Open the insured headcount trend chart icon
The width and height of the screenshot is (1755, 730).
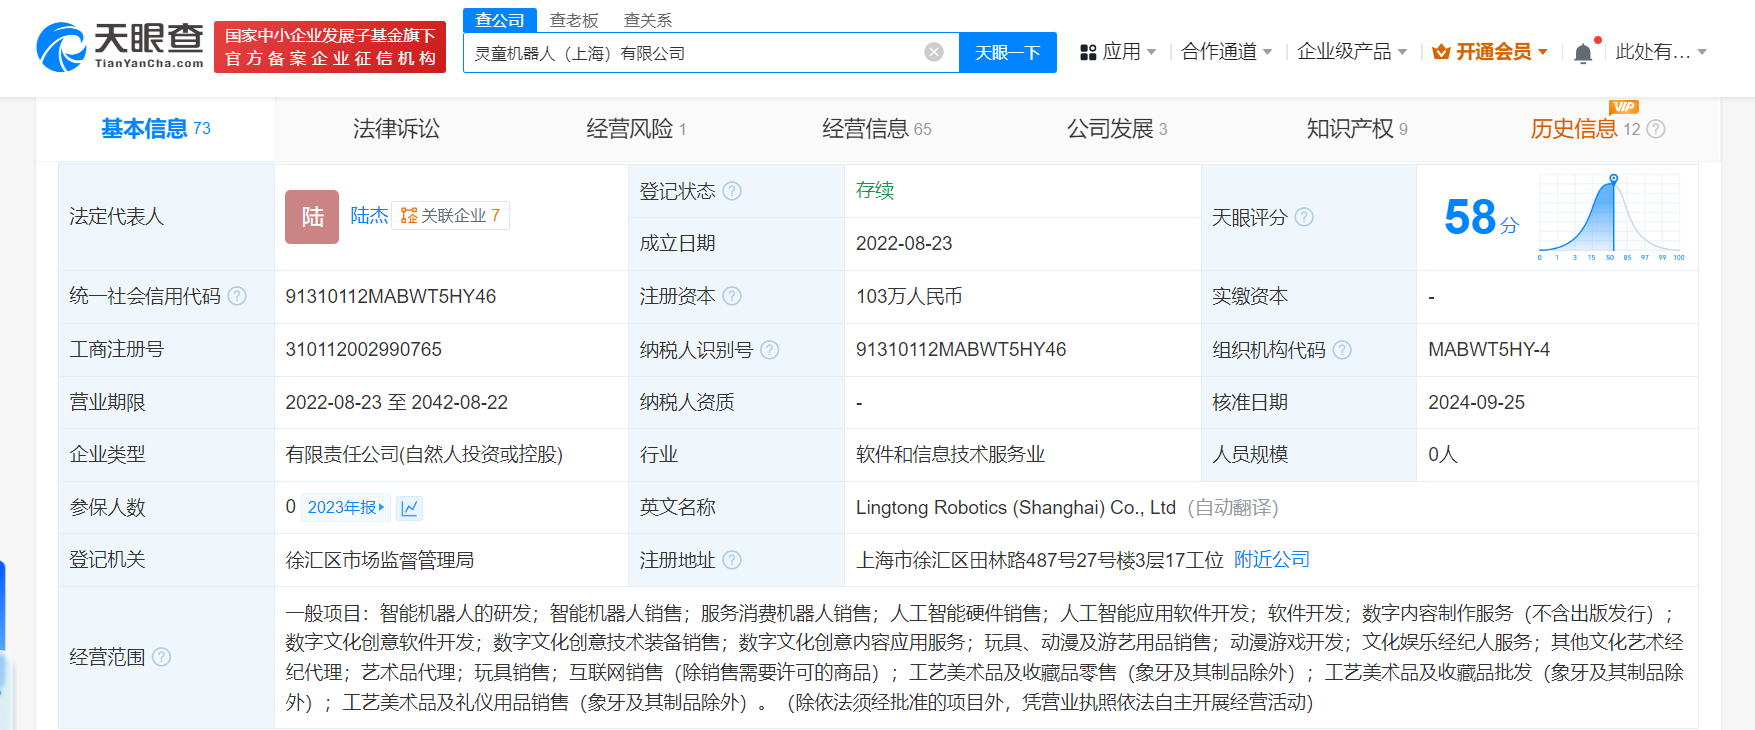[409, 508]
